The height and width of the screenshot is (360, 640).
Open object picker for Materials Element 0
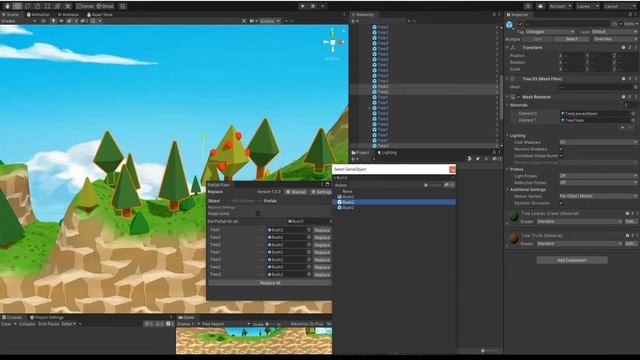coord(633,113)
